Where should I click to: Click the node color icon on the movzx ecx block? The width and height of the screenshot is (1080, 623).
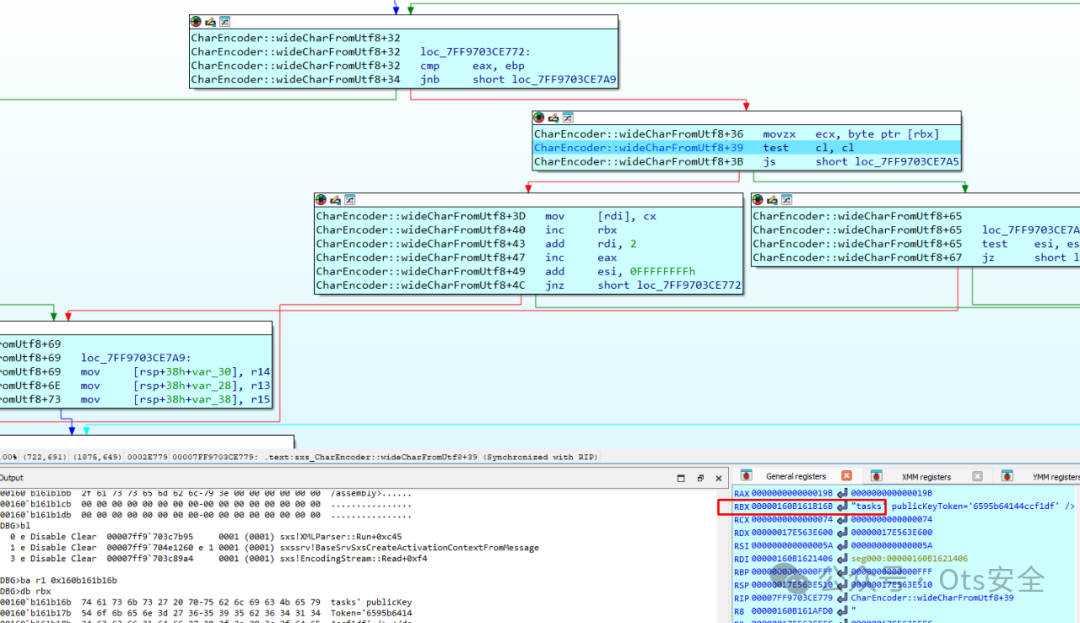(x=539, y=118)
